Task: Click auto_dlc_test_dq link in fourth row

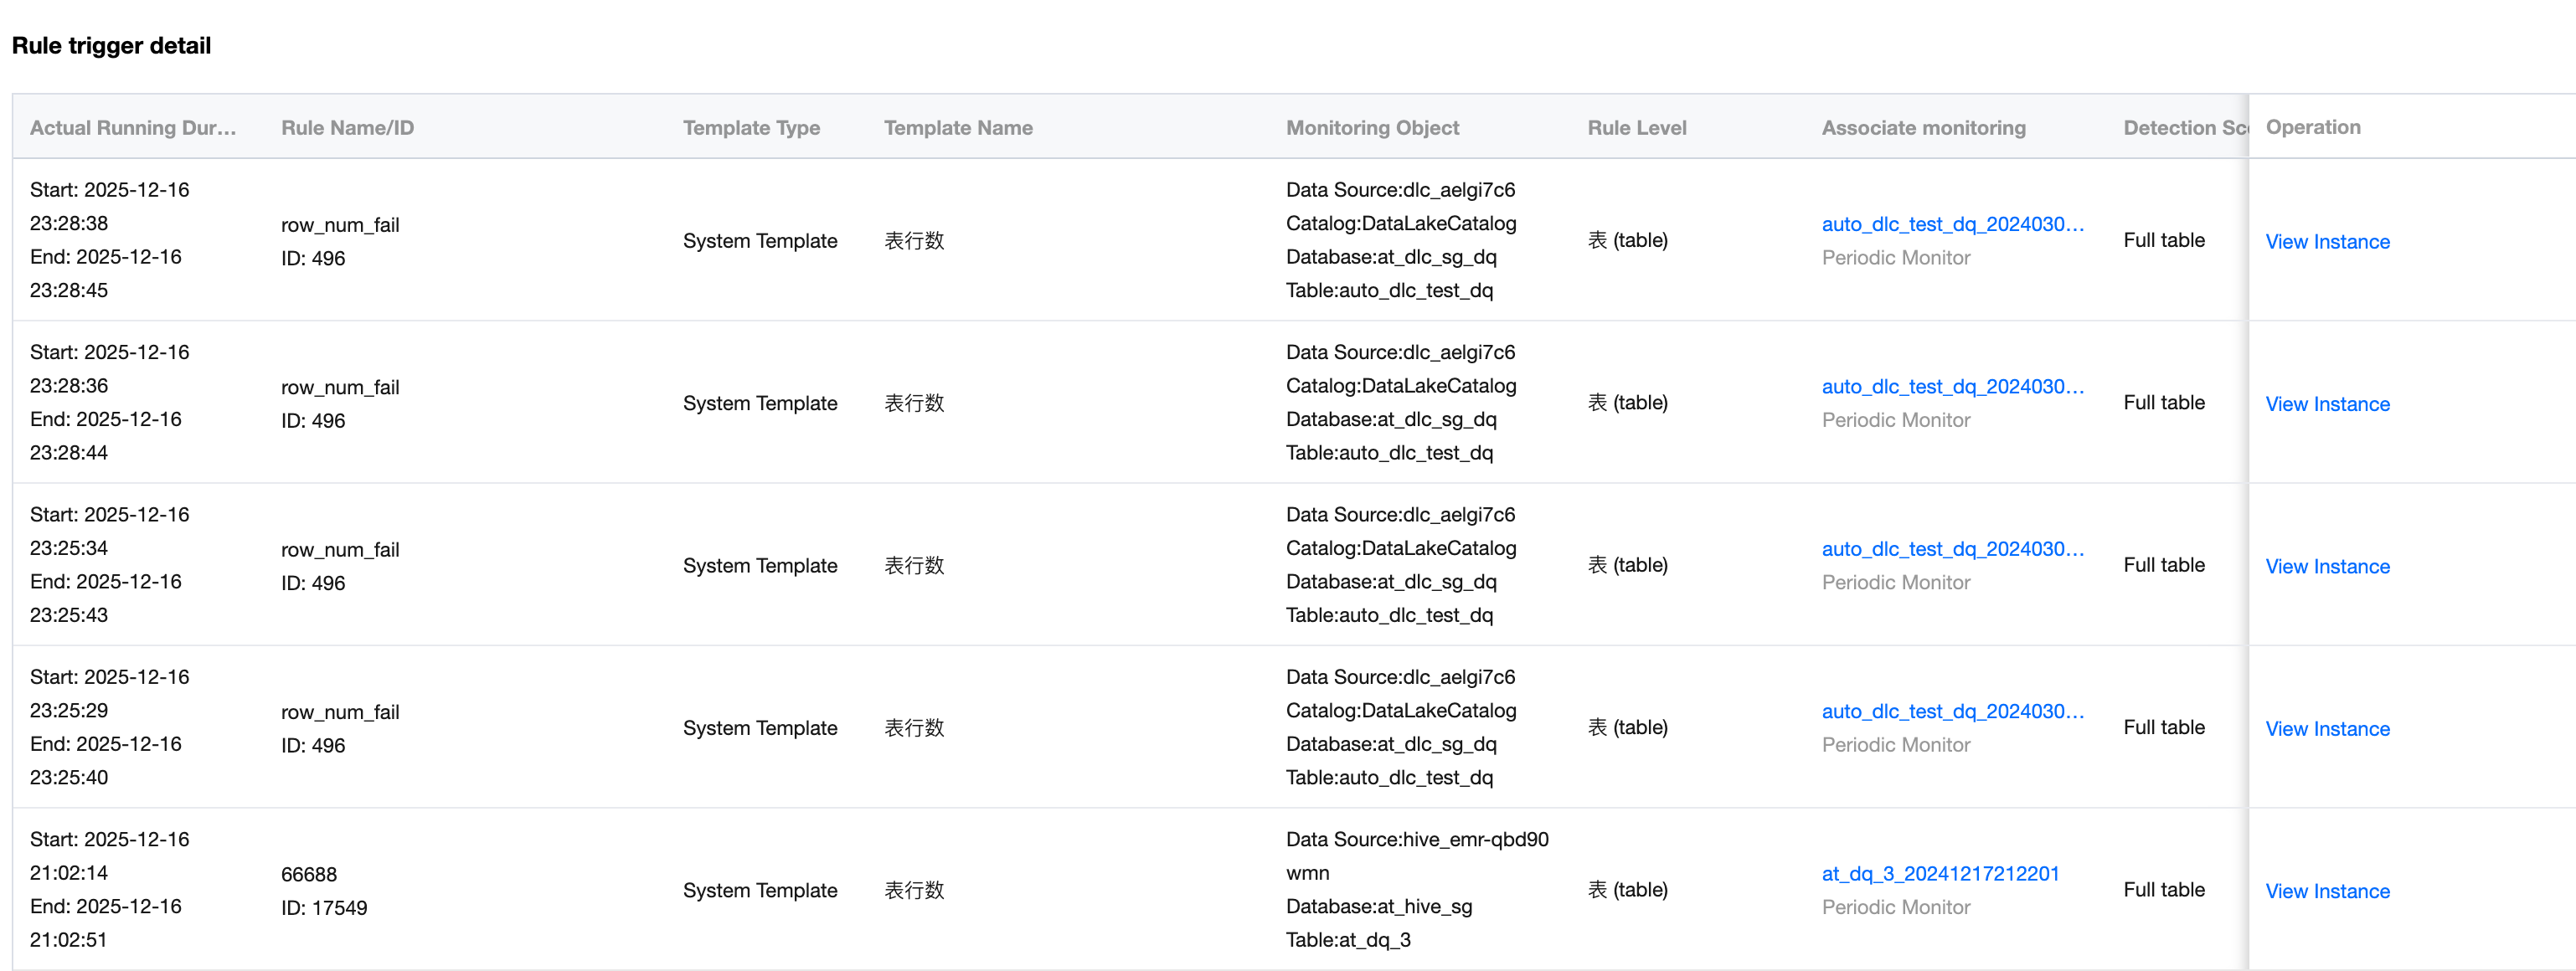Action: (1952, 711)
